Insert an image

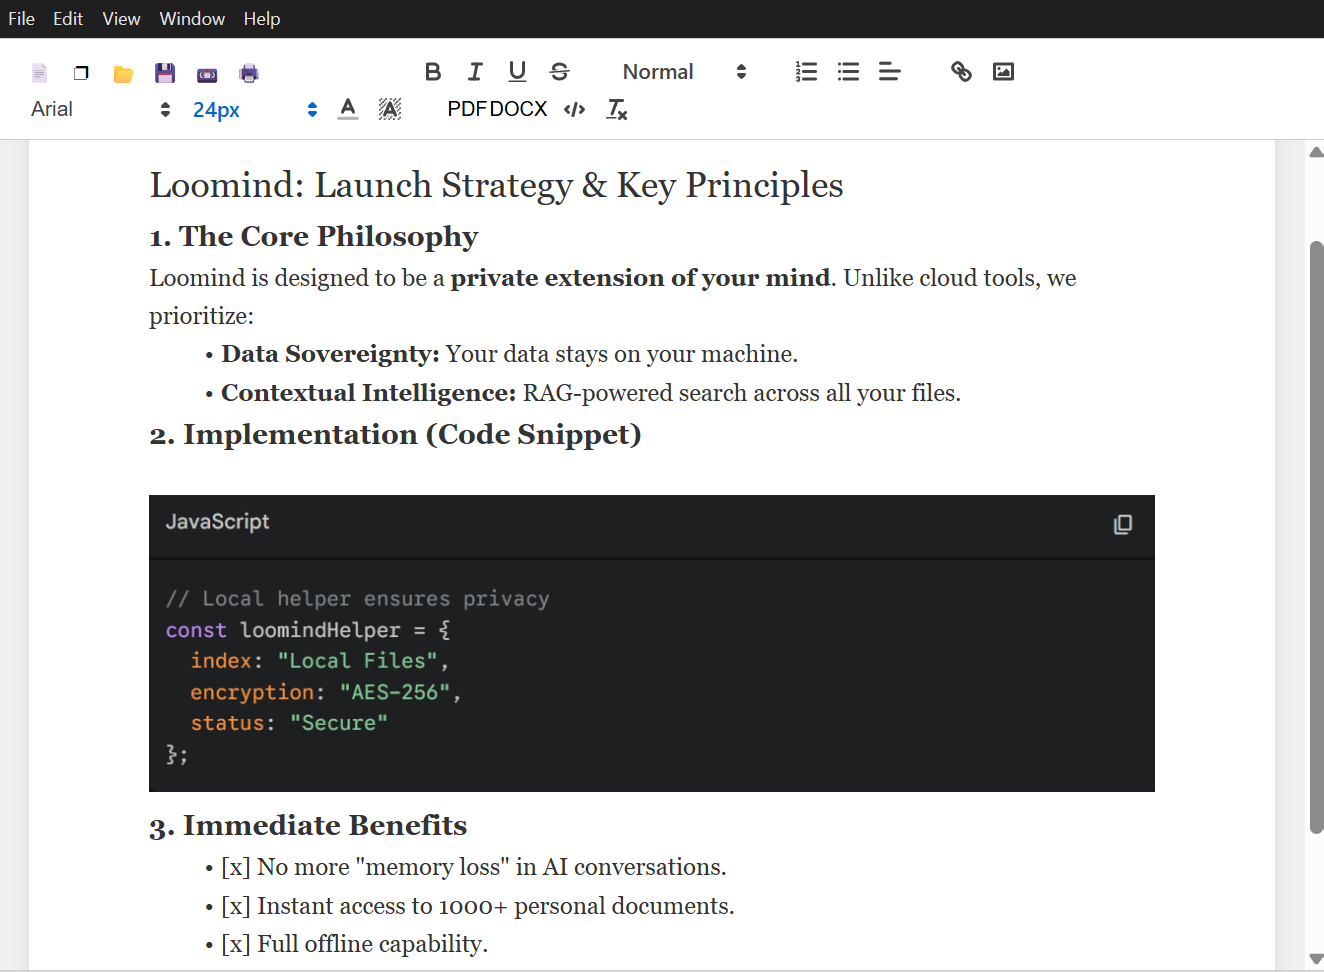1003,71
